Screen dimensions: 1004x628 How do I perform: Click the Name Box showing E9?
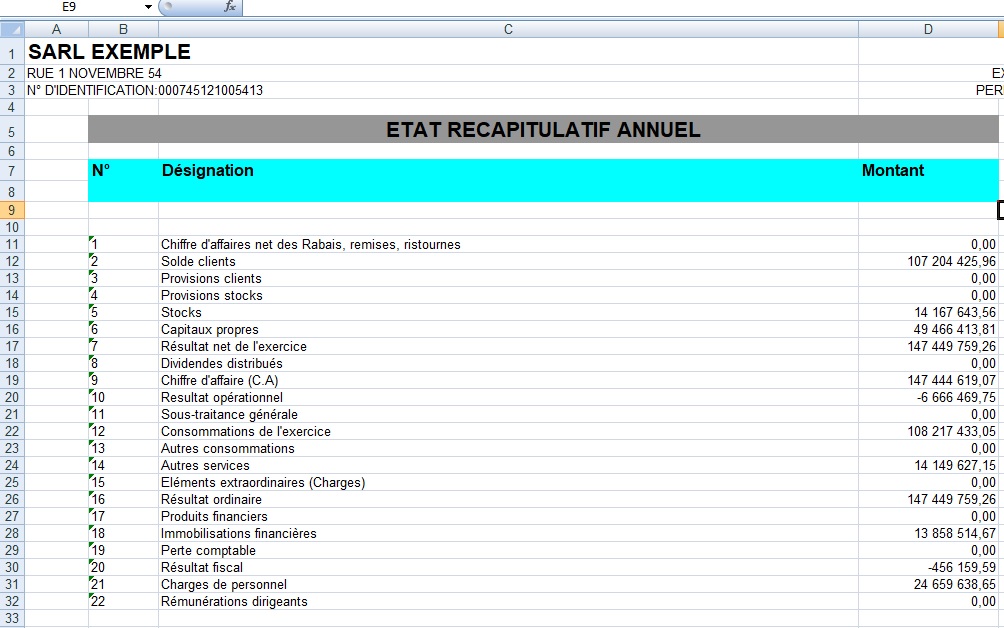point(70,7)
